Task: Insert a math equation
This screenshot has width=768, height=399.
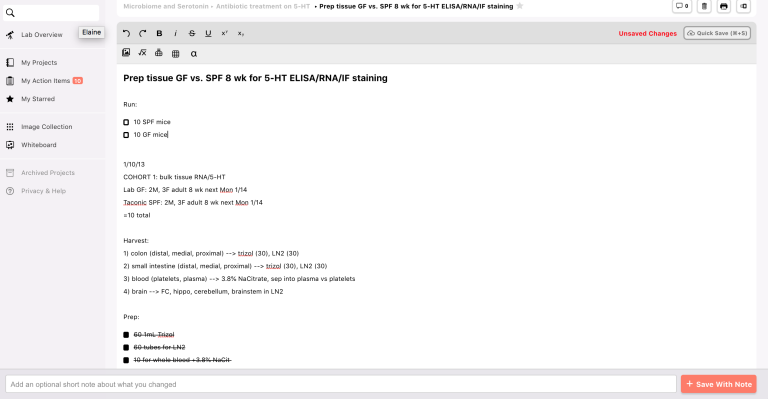Action: [x=142, y=53]
